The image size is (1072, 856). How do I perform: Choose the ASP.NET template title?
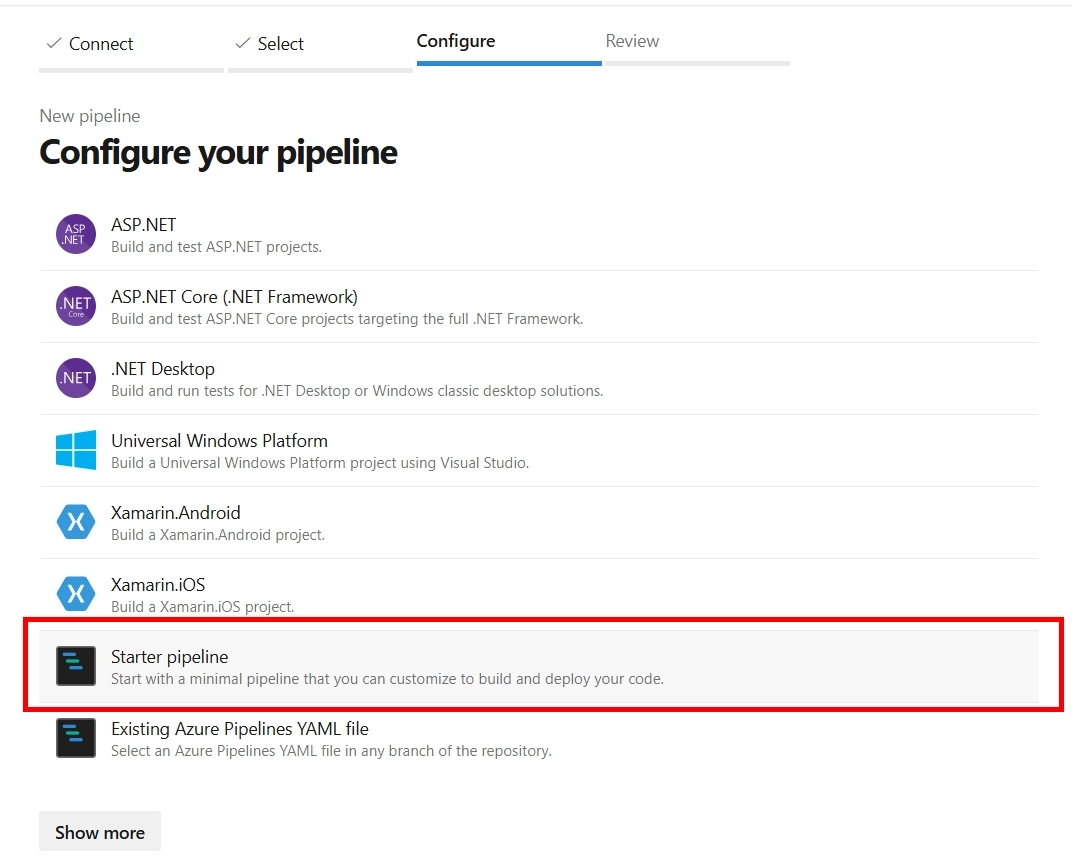144,224
